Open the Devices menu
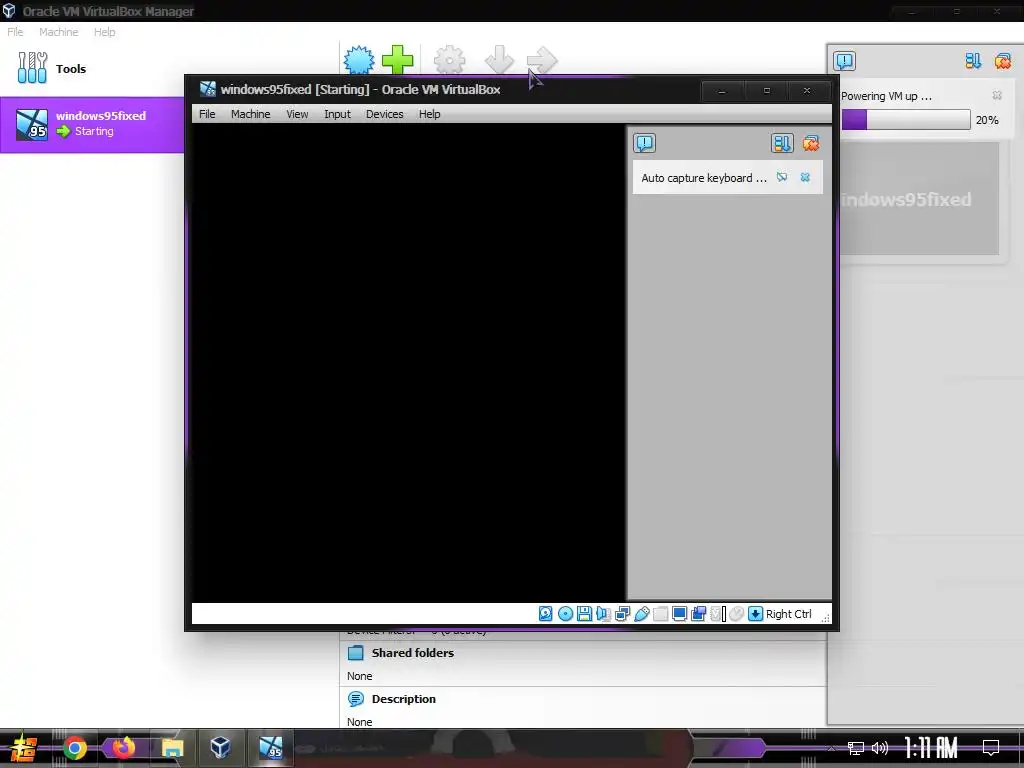The width and height of the screenshot is (1024, 768). [x=385, y=114]
